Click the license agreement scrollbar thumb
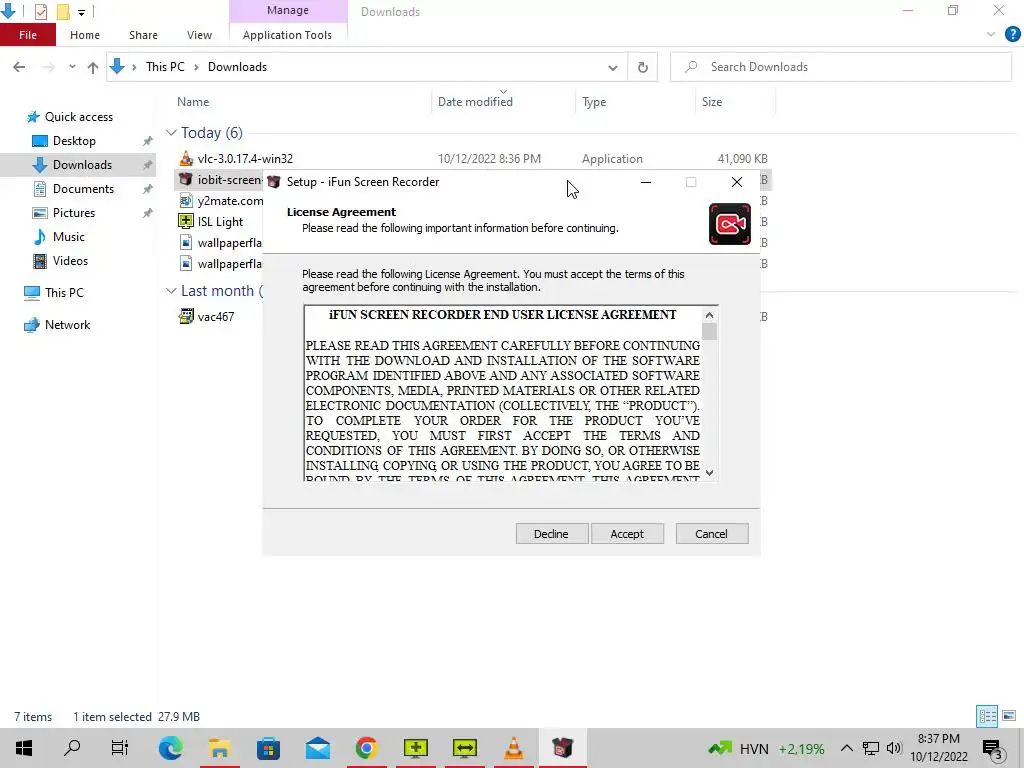The height and width of the screenshot is (768, 1024). (x=709, y=332)
